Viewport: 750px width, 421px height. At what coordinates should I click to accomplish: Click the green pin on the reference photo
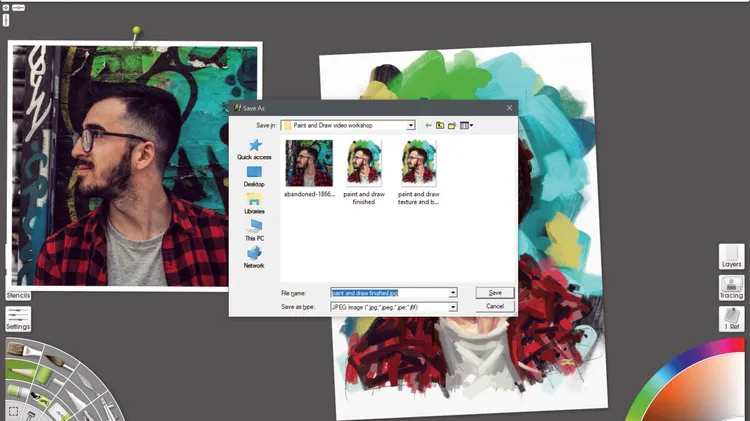[137, 31]
